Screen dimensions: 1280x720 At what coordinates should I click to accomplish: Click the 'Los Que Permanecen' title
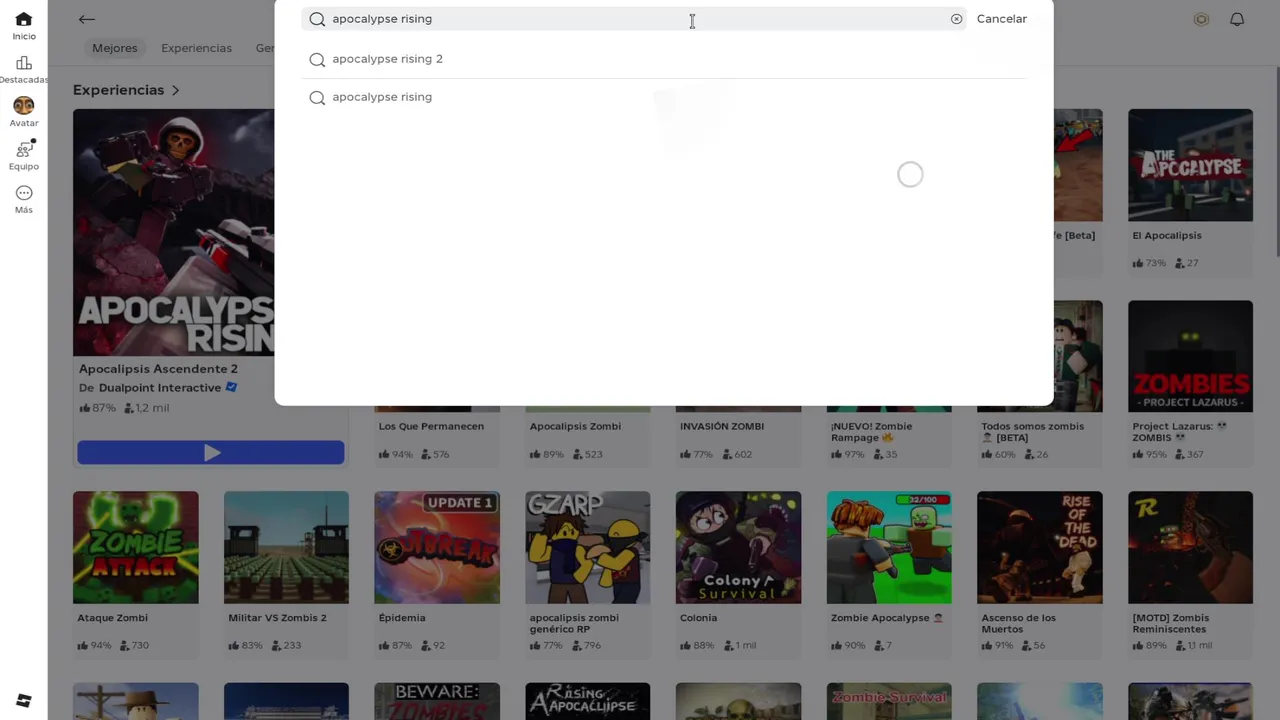click(431, 426)
